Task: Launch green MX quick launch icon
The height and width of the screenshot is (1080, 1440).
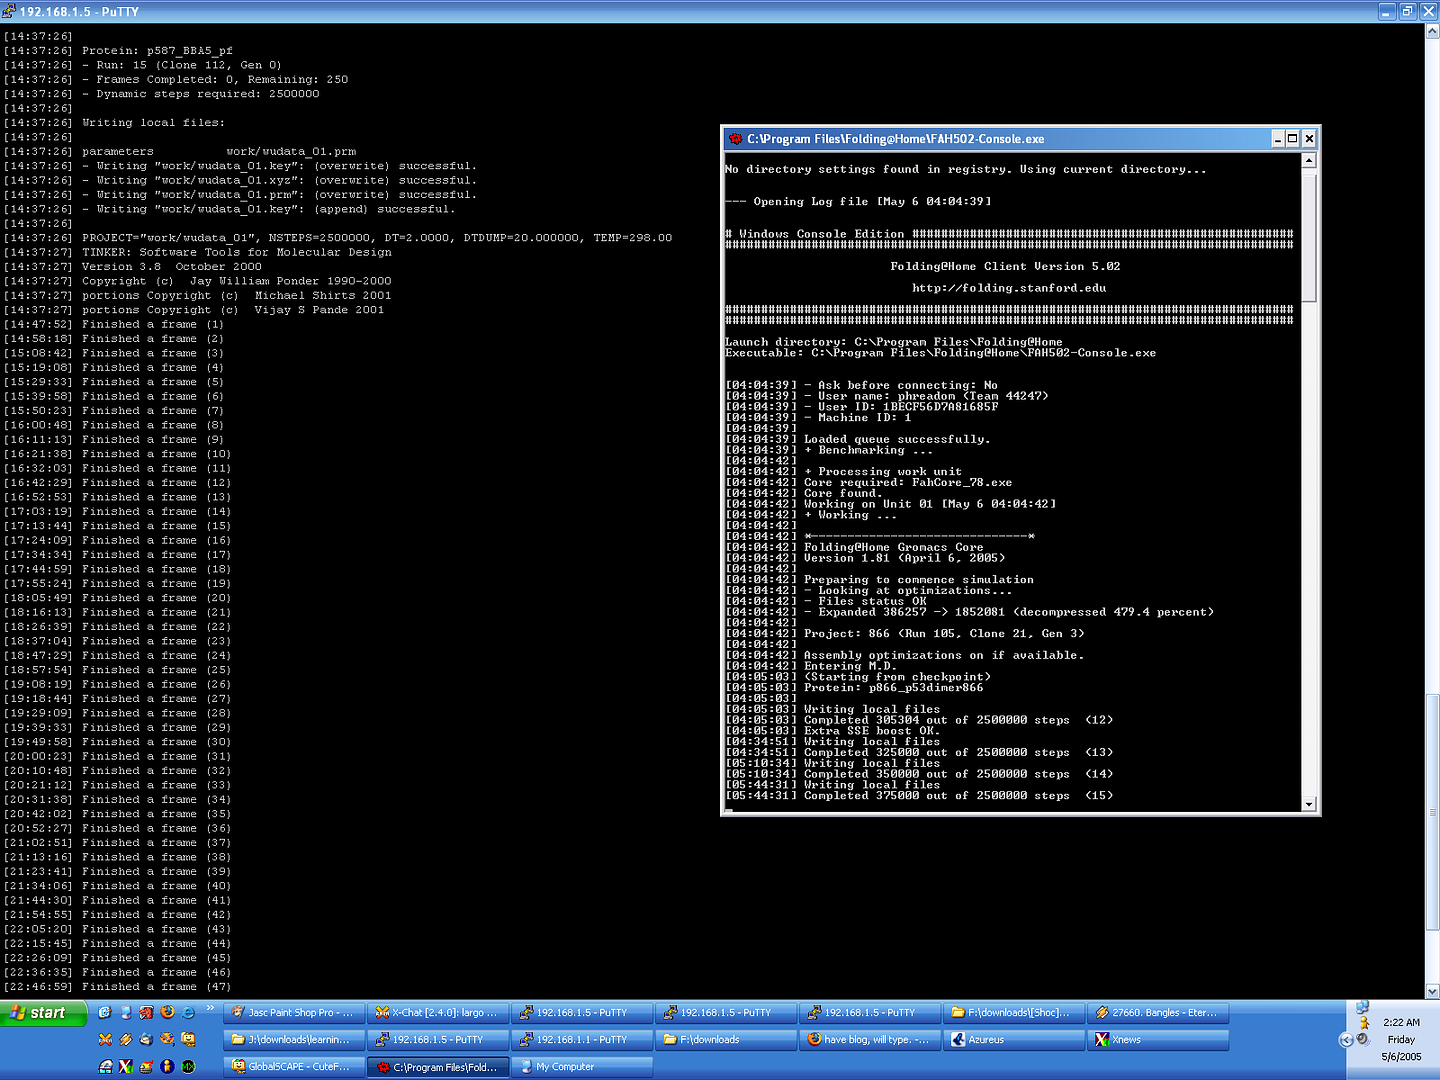Action: pos(188,1066)
